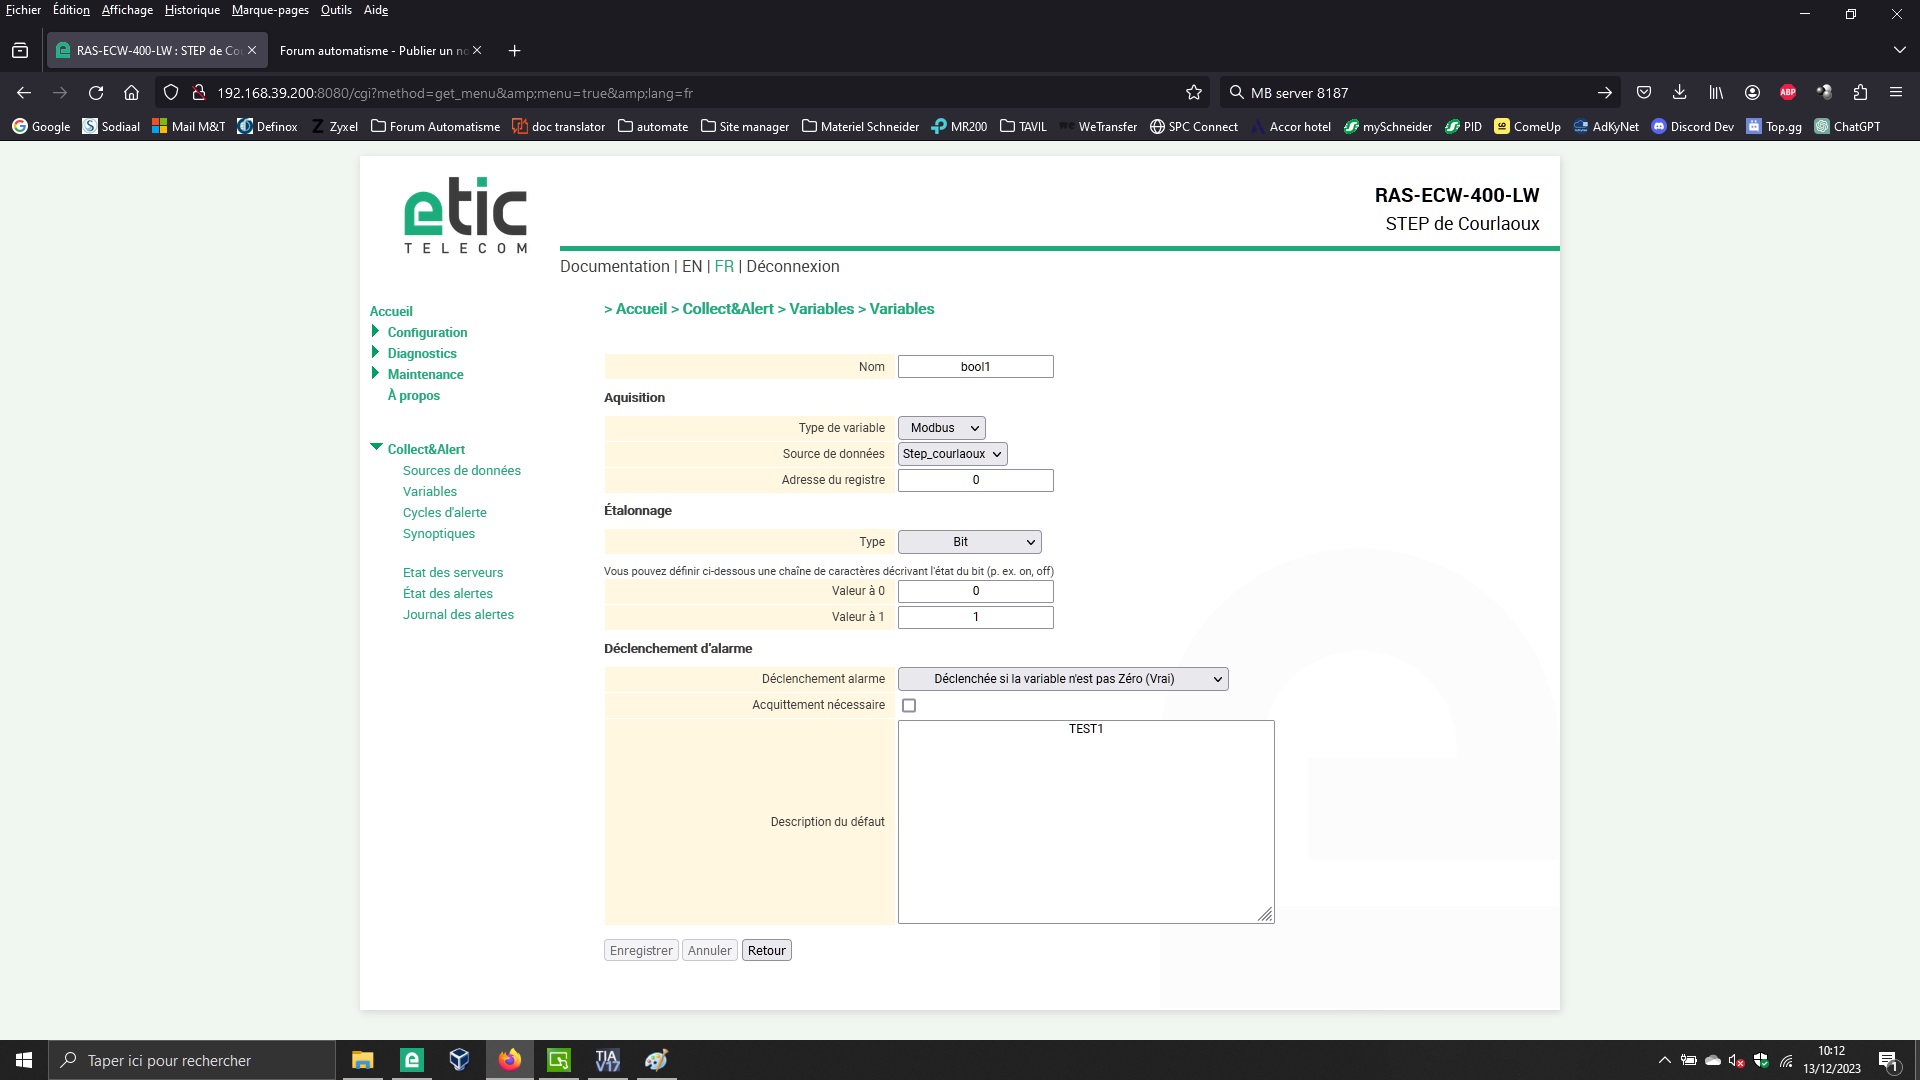Open Firefox from the Windows taskbar
Viewport: 1920px width, 1080px height.
[510, 1060]
